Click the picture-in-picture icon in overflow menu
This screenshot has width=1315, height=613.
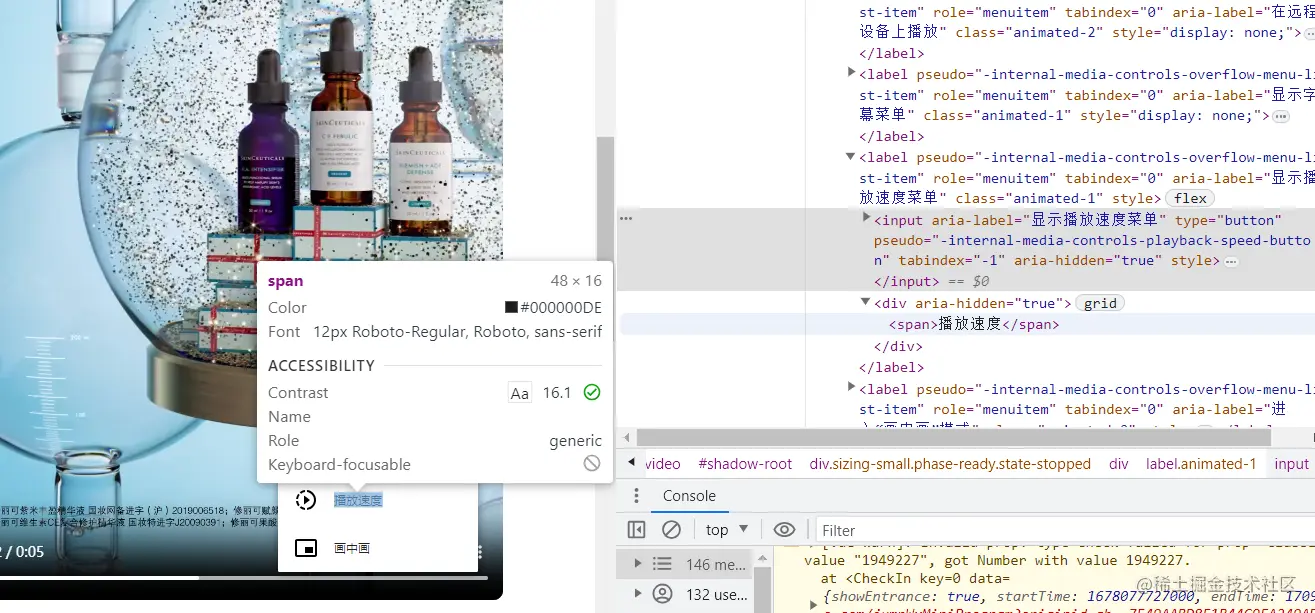(306, 548)
